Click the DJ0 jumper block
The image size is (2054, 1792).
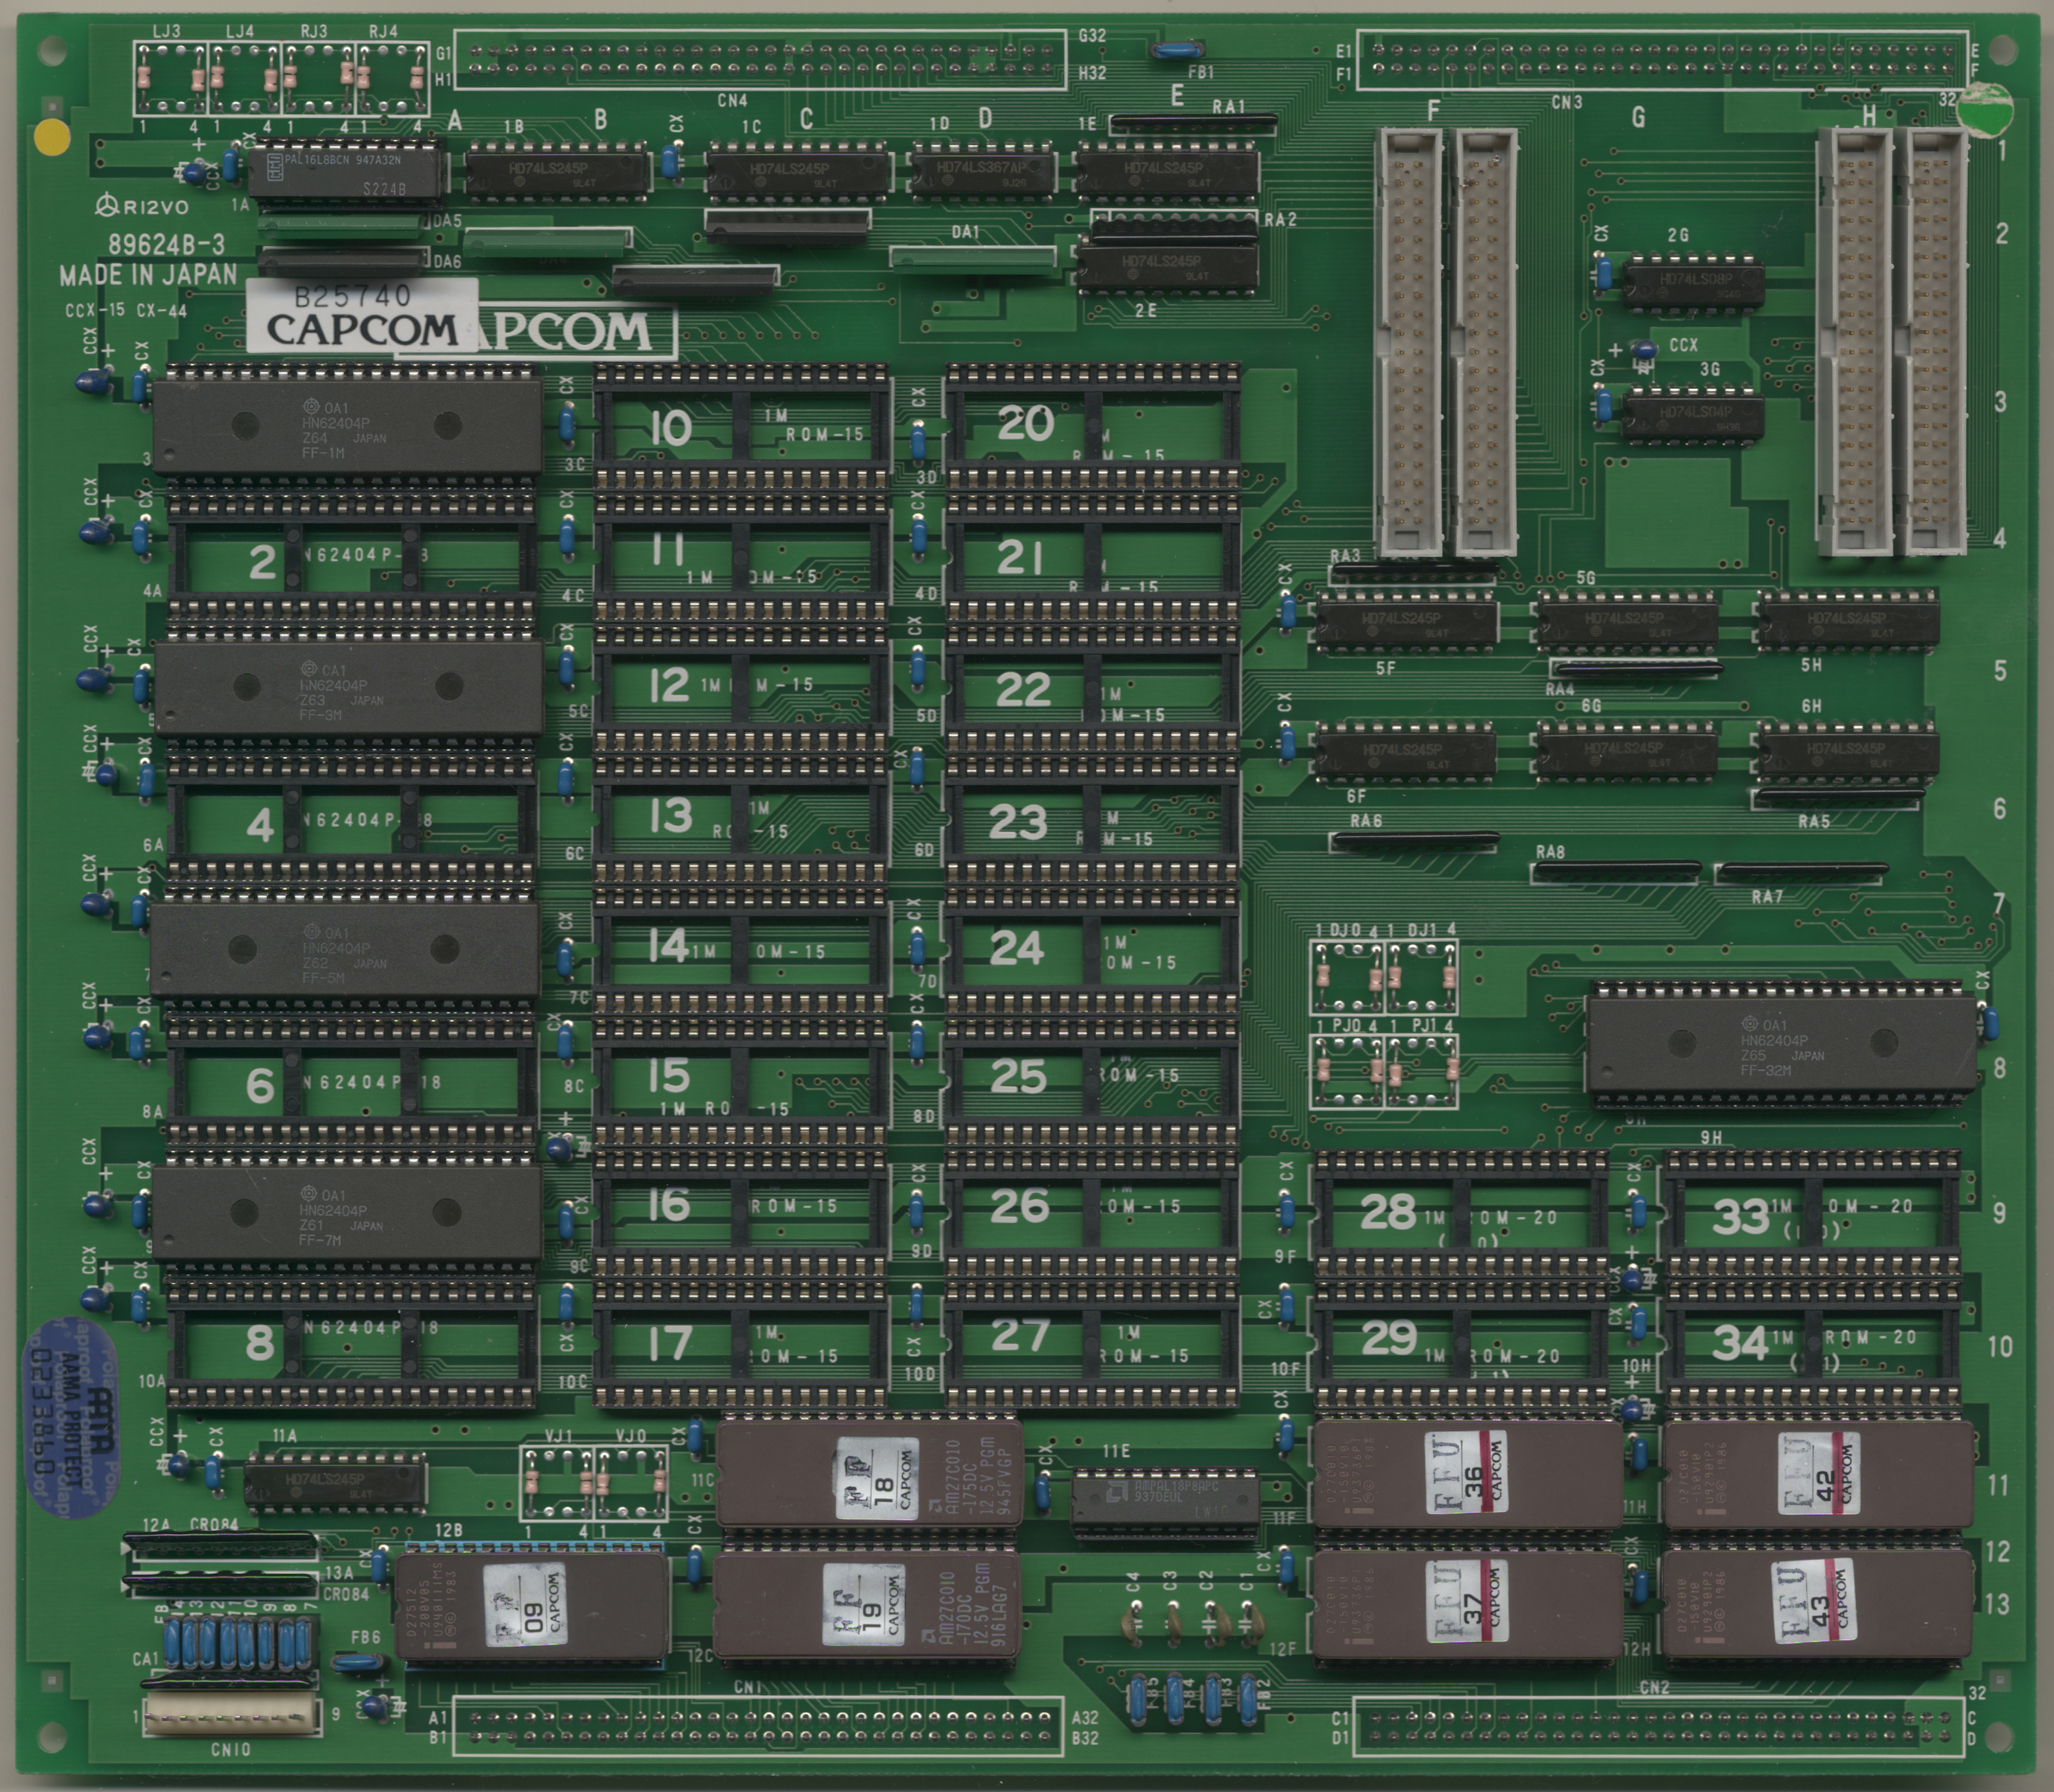pos(1347,977)
